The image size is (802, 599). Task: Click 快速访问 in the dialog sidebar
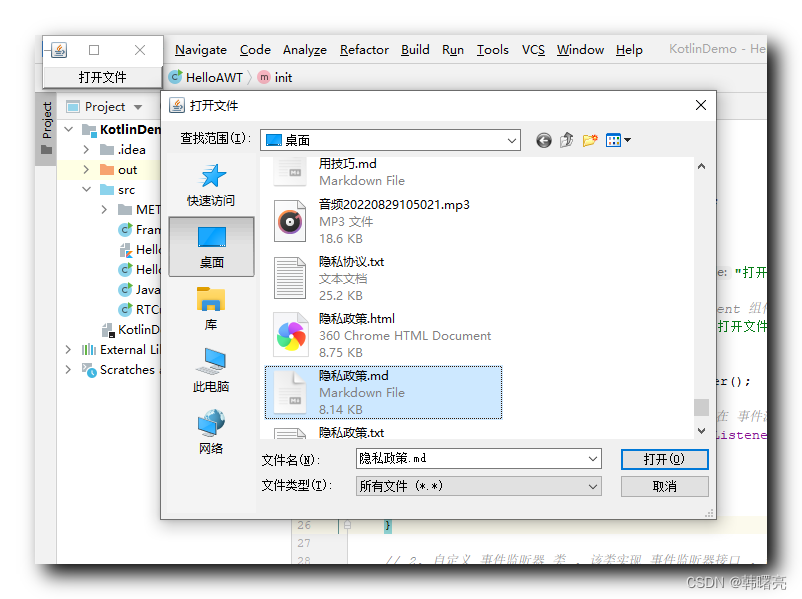(x=213, y=185)
